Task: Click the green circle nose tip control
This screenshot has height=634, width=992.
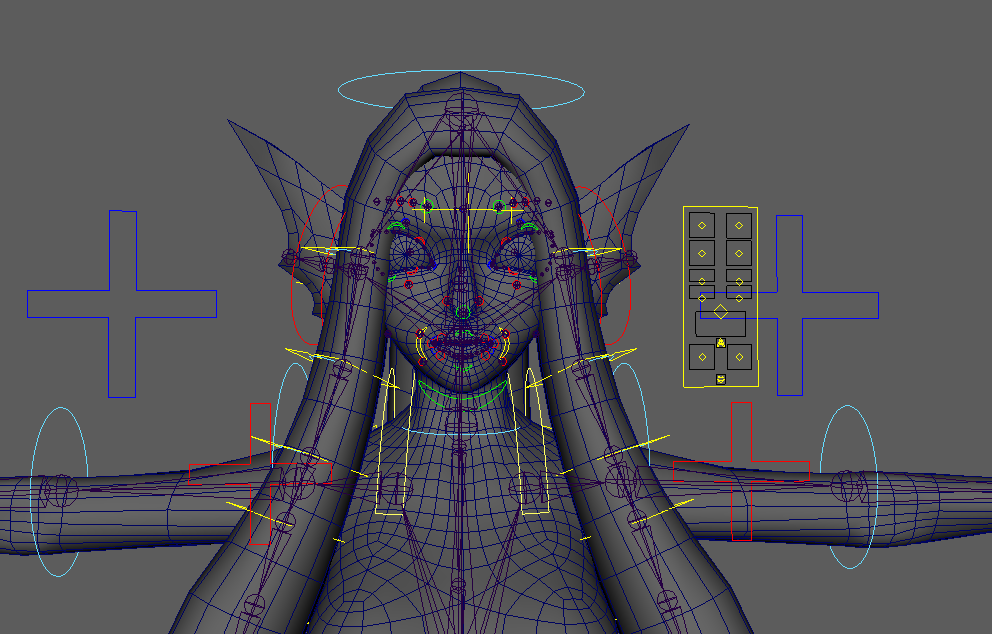Action: click(462, 312)
